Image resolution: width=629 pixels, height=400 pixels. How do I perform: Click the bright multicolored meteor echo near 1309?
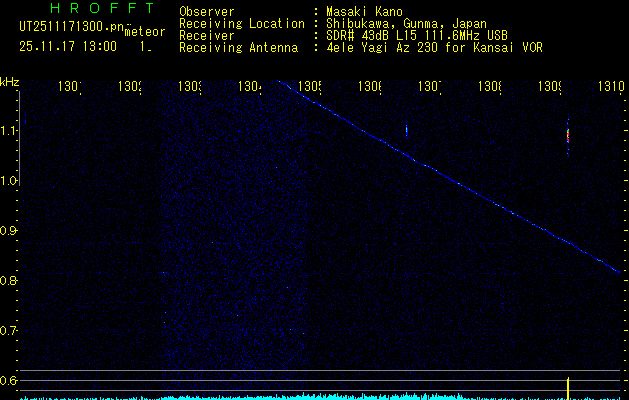pos(568,136)
